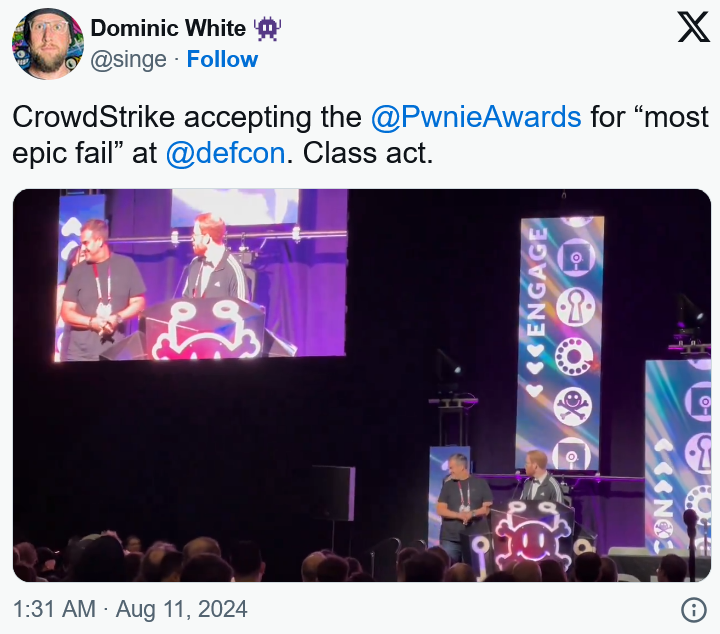Click the space invader emoji beside name
This screenshot has width=720, height=634.
coord(268,28)
